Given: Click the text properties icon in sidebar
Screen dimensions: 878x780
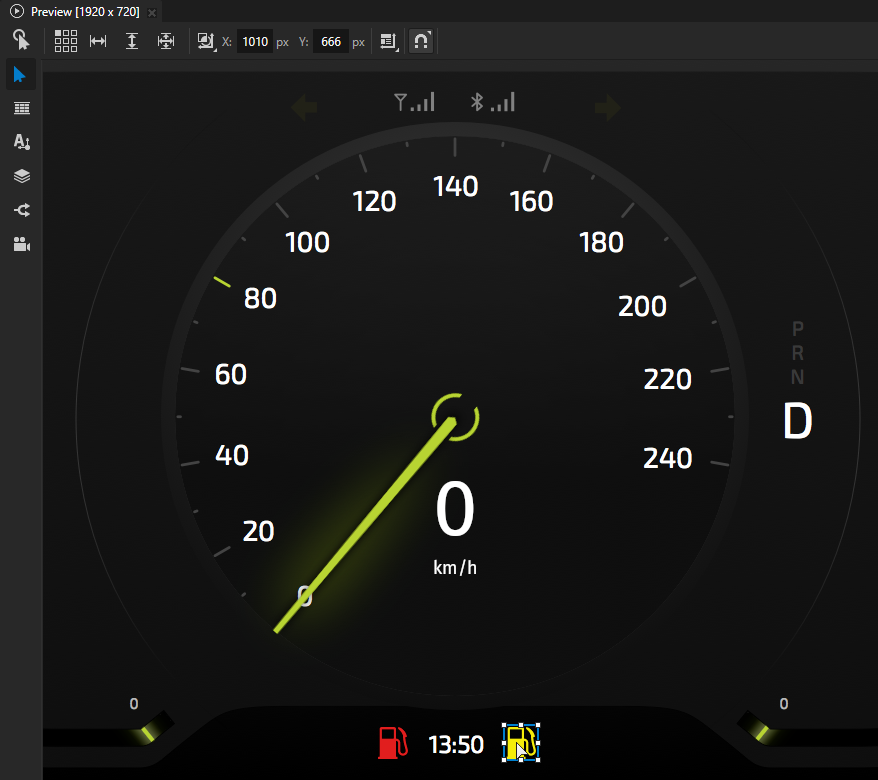Looking at the screenshot, I should point(21,142).
